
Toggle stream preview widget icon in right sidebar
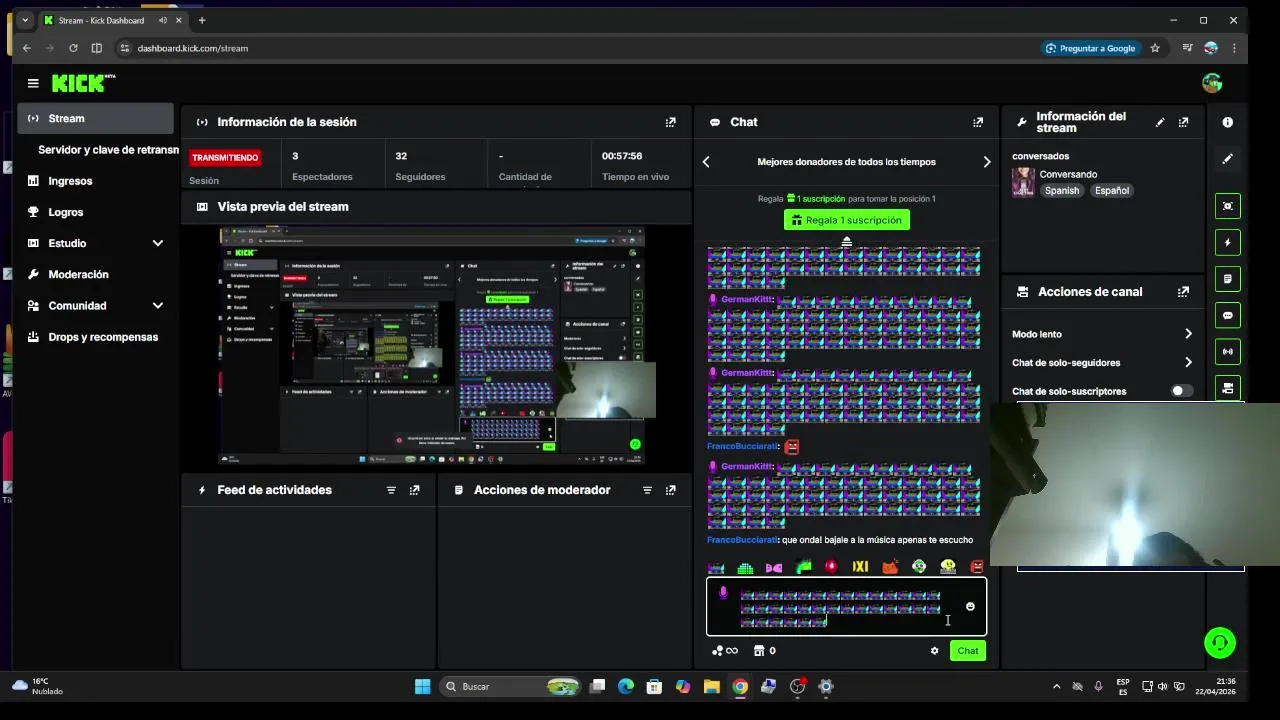(1227, 206)
